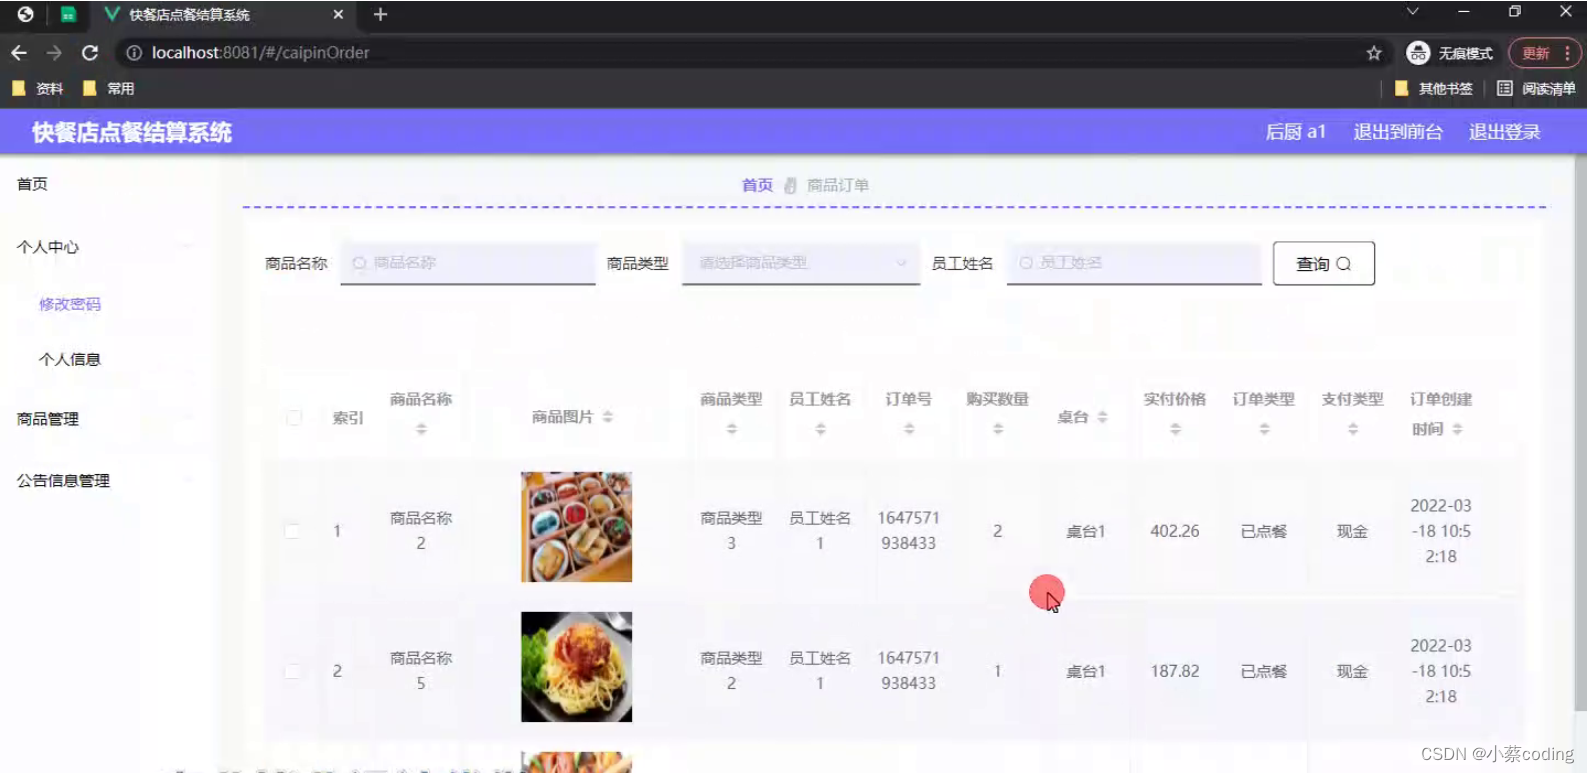Click 商品名称 5 cell in row 2

coord(421,671)
